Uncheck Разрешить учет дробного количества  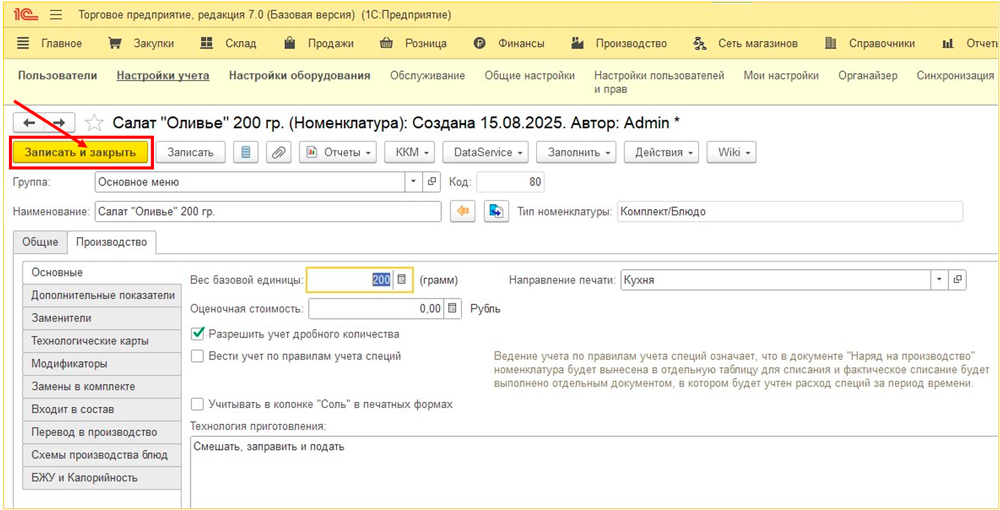(198, 334)
